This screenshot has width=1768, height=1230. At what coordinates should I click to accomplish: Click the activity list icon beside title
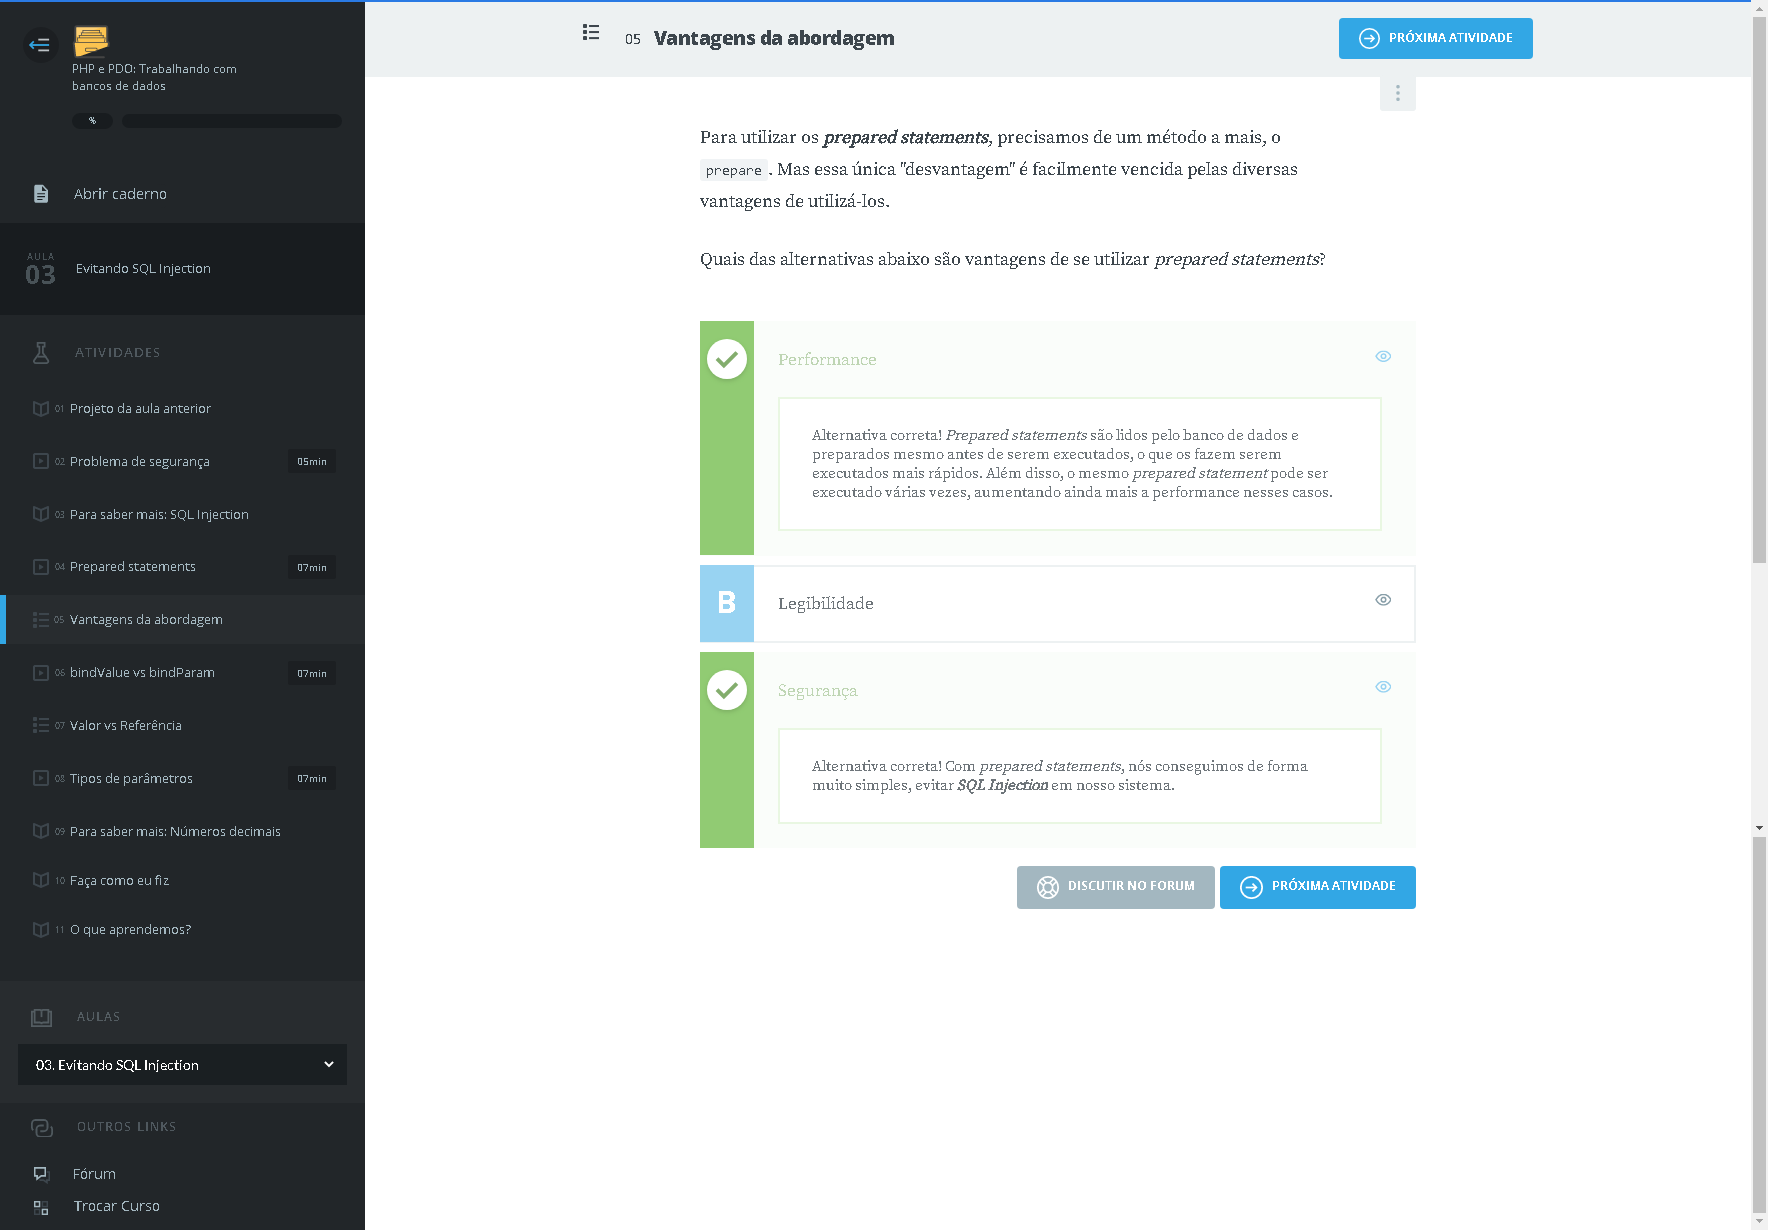tap(591, 33)
